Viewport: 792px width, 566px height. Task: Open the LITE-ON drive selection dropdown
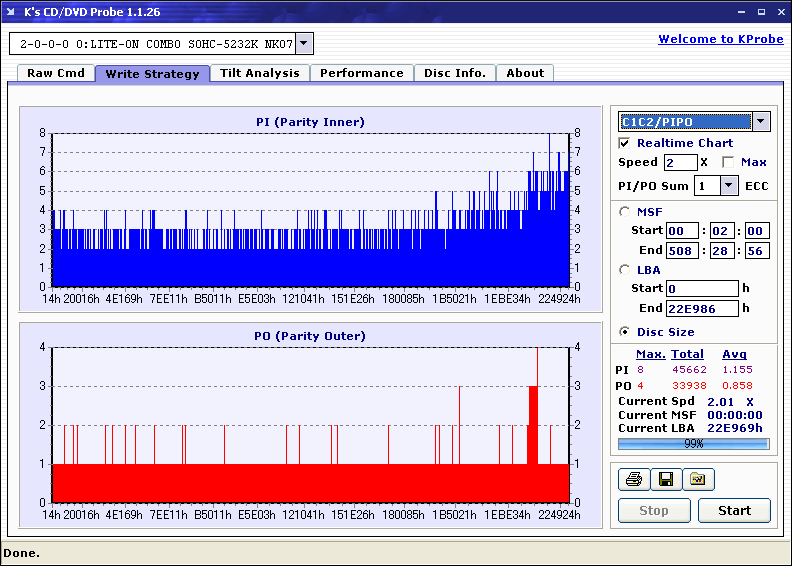304,44
